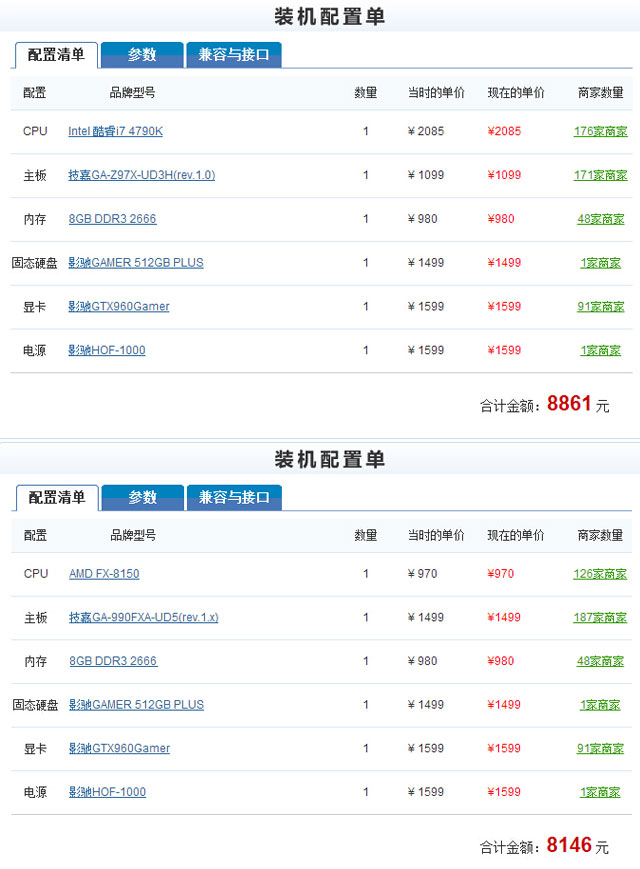View 91家商家 link in AMD build
The image size is (640, 869).
[600, 748]
